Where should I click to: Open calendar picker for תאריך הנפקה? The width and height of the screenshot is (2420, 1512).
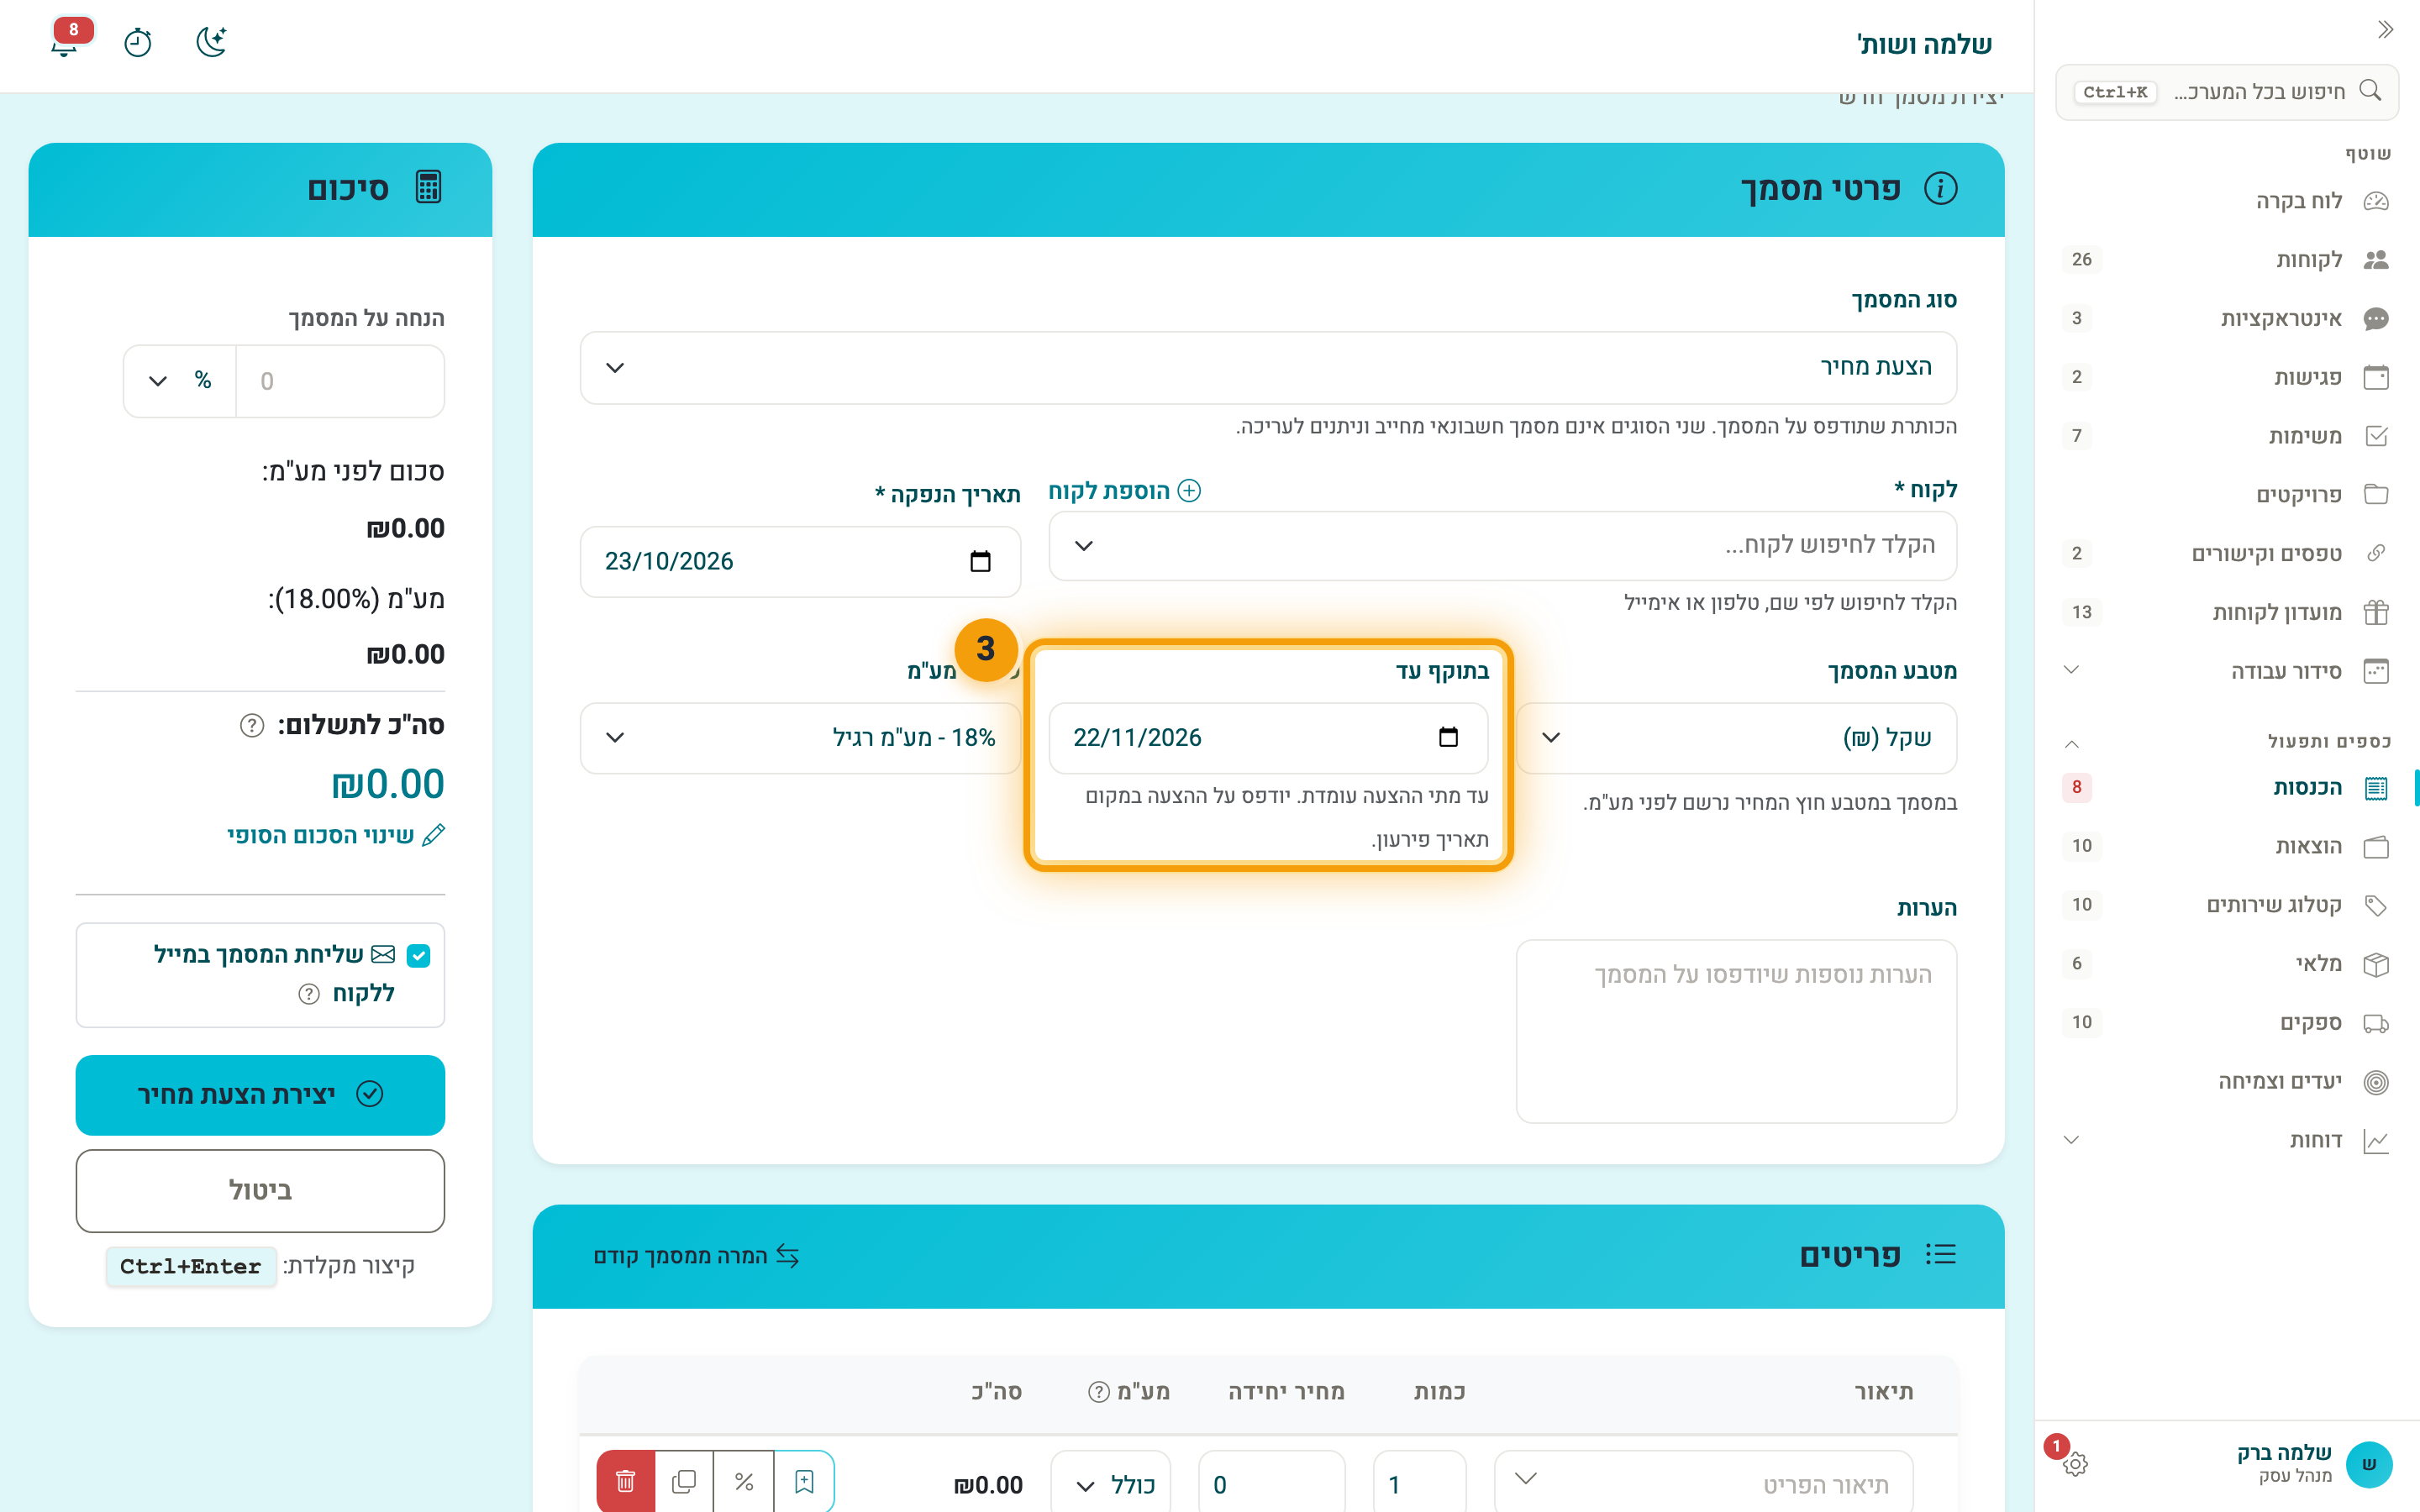(x=980, y=561)
